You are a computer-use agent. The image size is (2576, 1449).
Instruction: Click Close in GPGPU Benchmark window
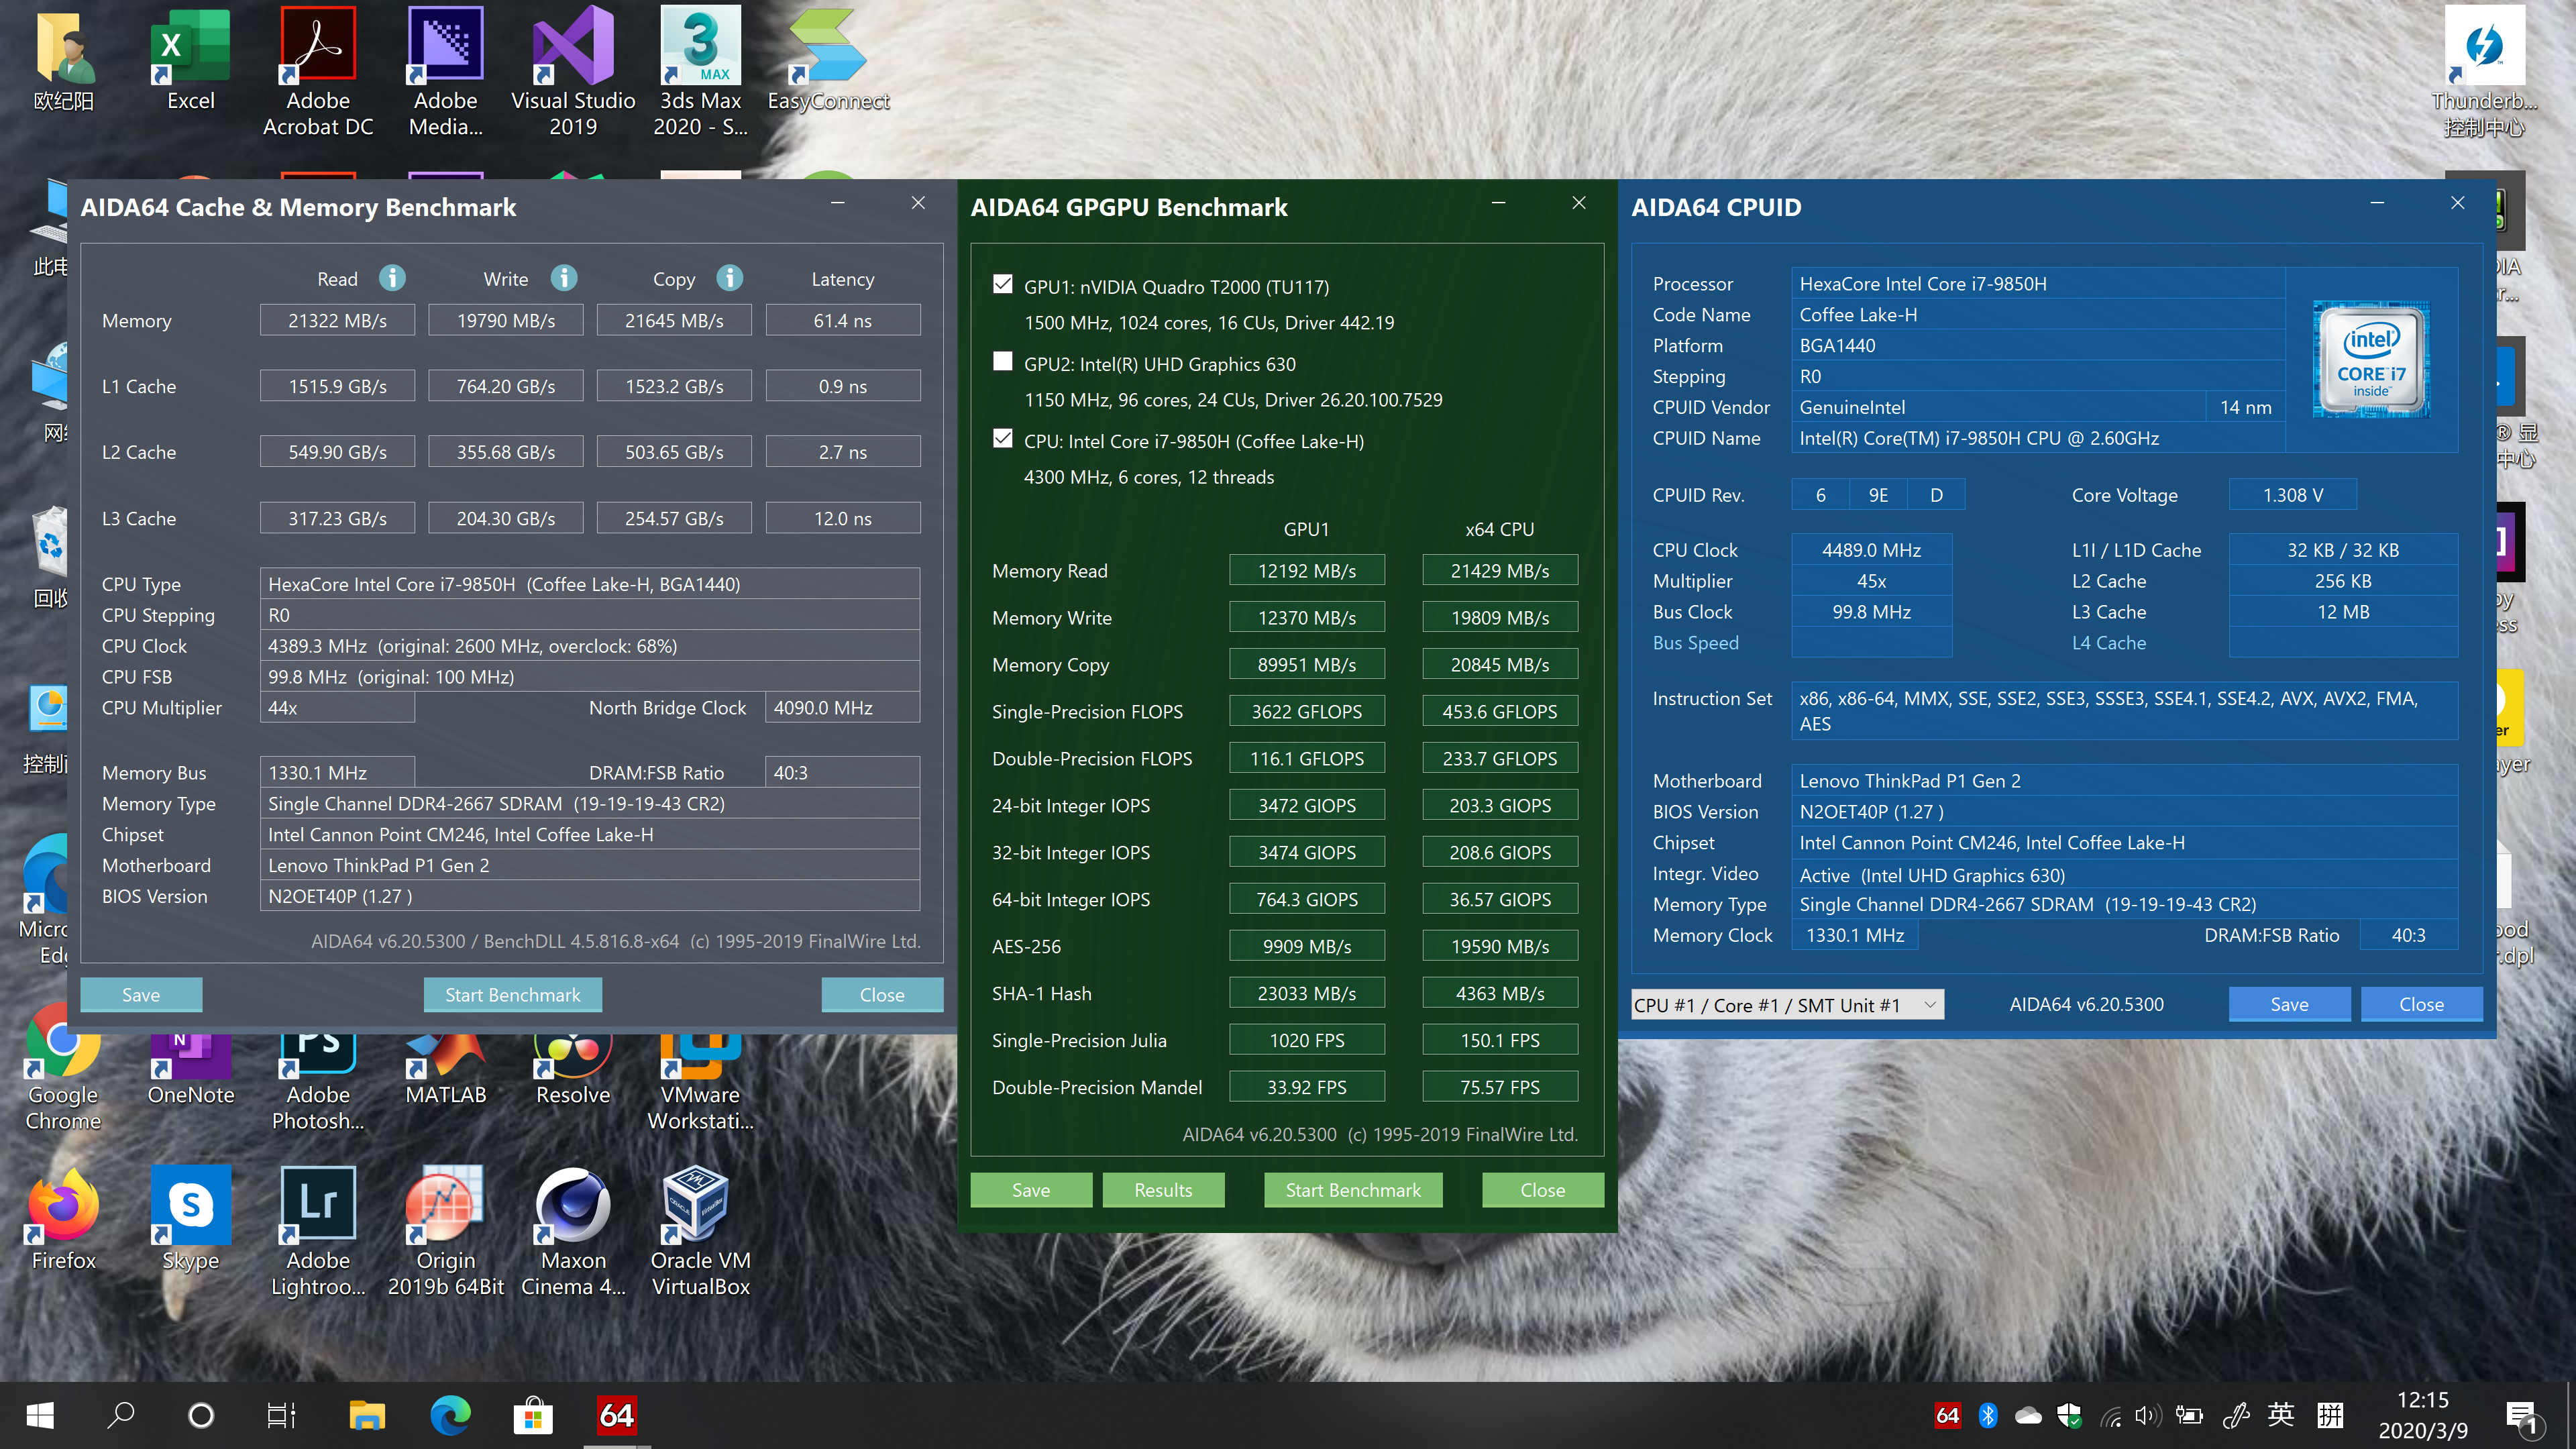coord(1543,1190)
